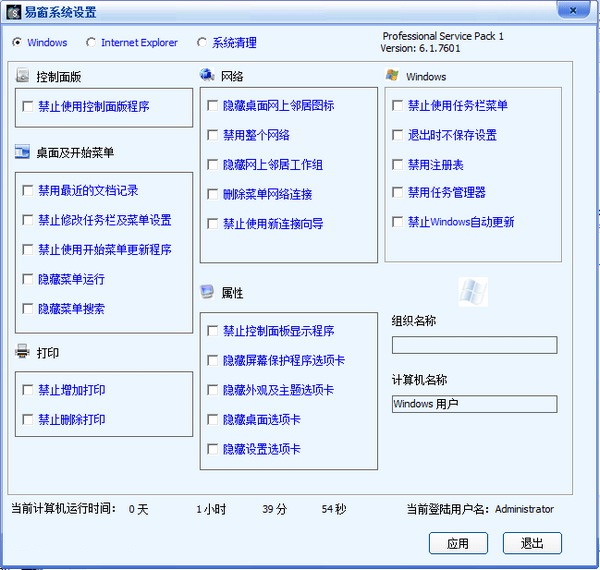Select the Internet Explorer radio button
Screen dimensions: 600x570
(x=91, y=42)
